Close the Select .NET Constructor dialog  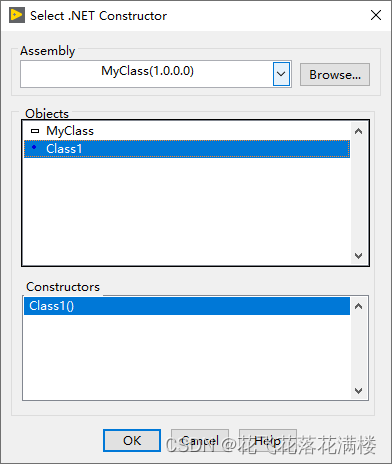376,15
